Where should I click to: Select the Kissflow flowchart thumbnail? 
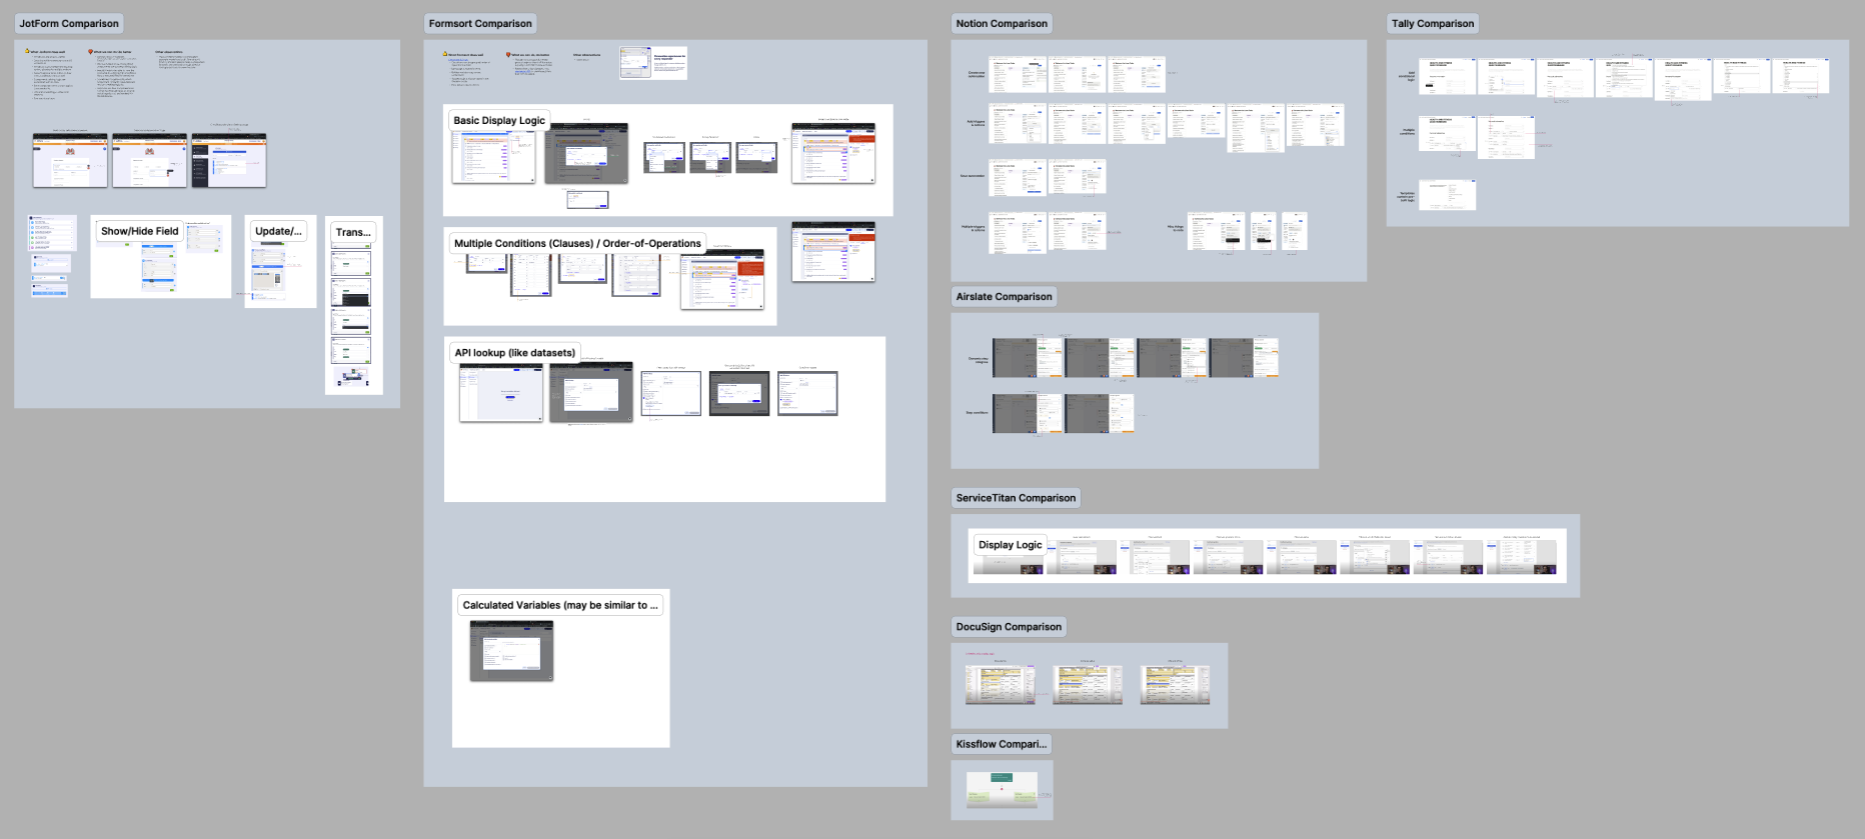(x=1002, y=790)
